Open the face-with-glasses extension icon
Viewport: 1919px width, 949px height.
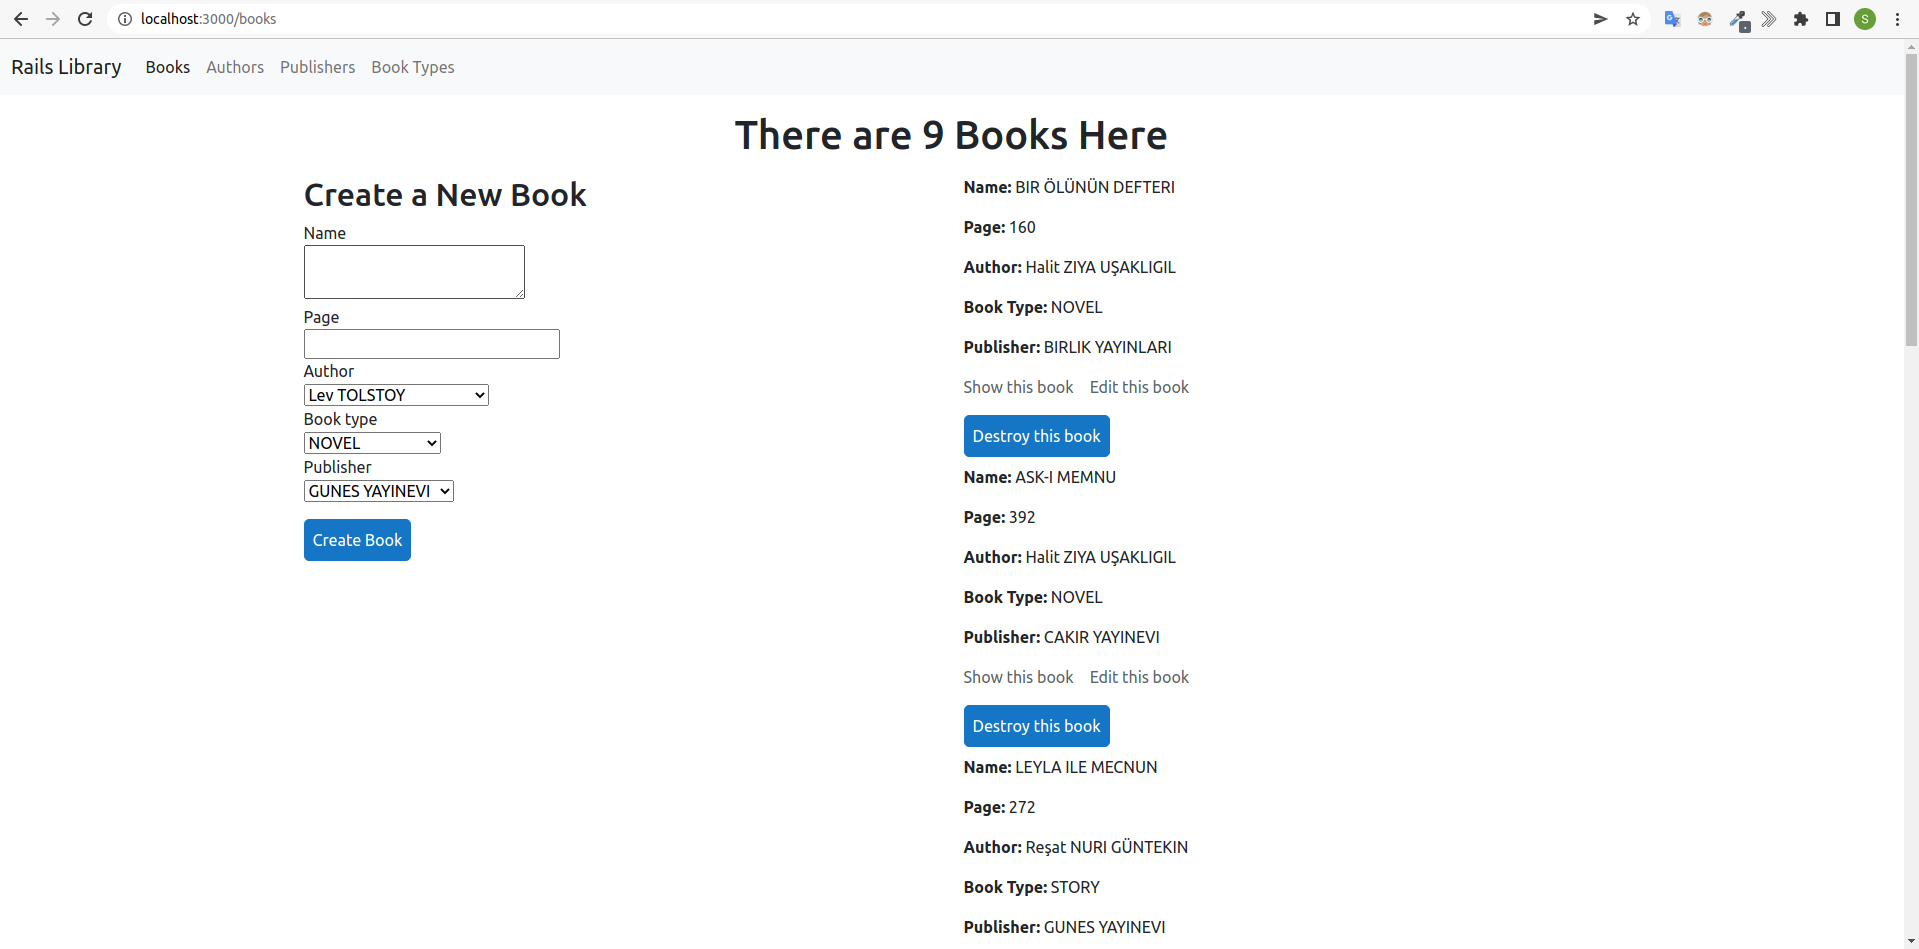1705,19
